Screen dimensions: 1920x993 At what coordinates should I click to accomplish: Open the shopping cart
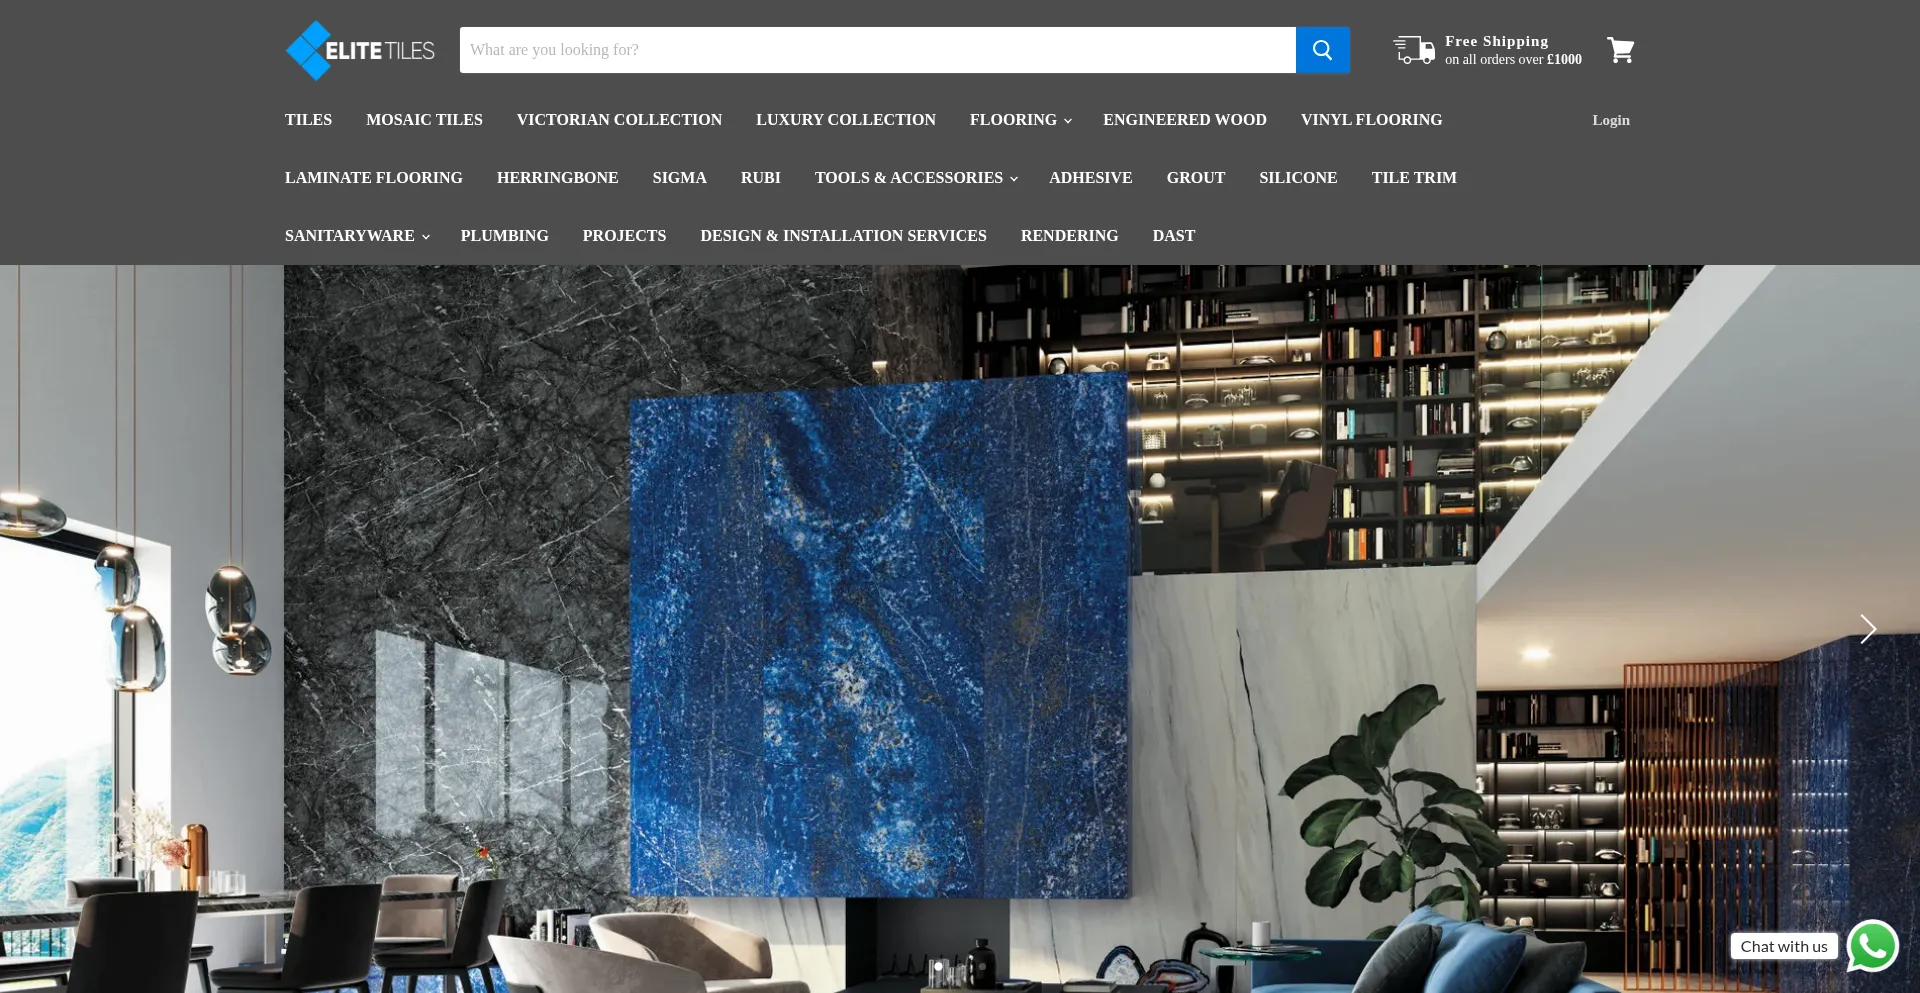(1620, 50)
